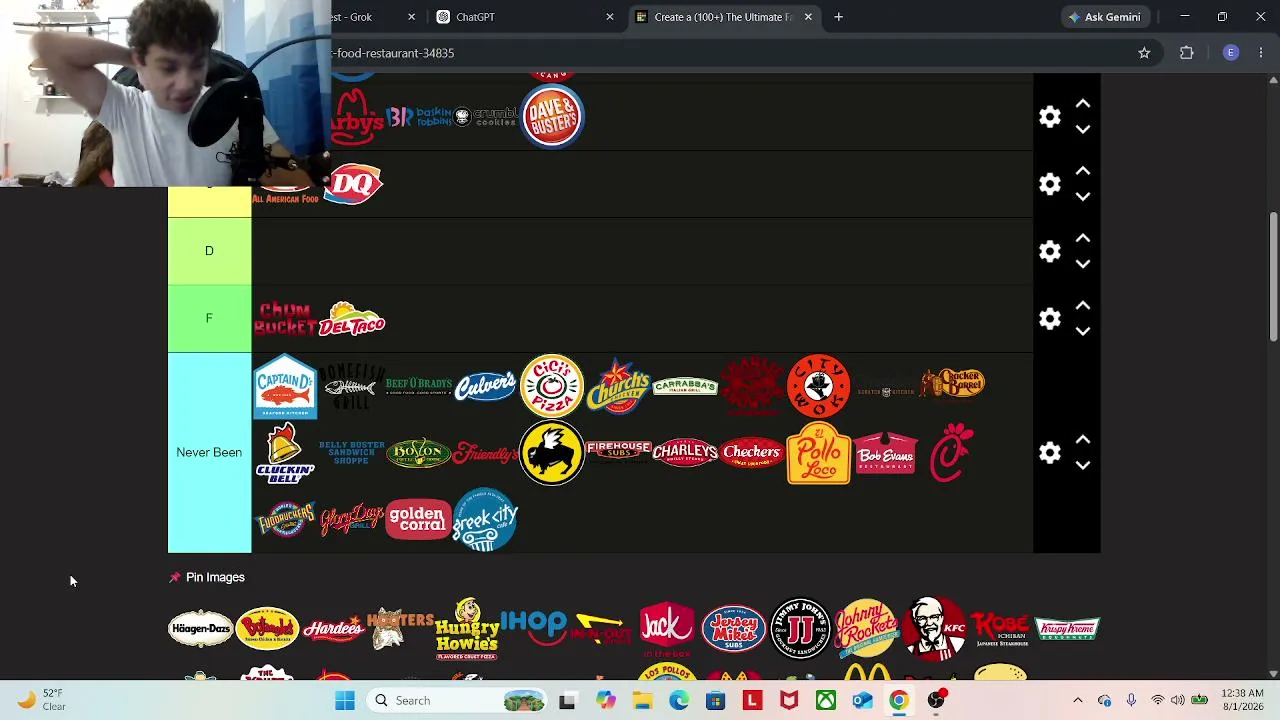The width and height of the screenshot is (1280, 720).
Task: Move the F tier row up
Action: click(x=1083, y=306)
